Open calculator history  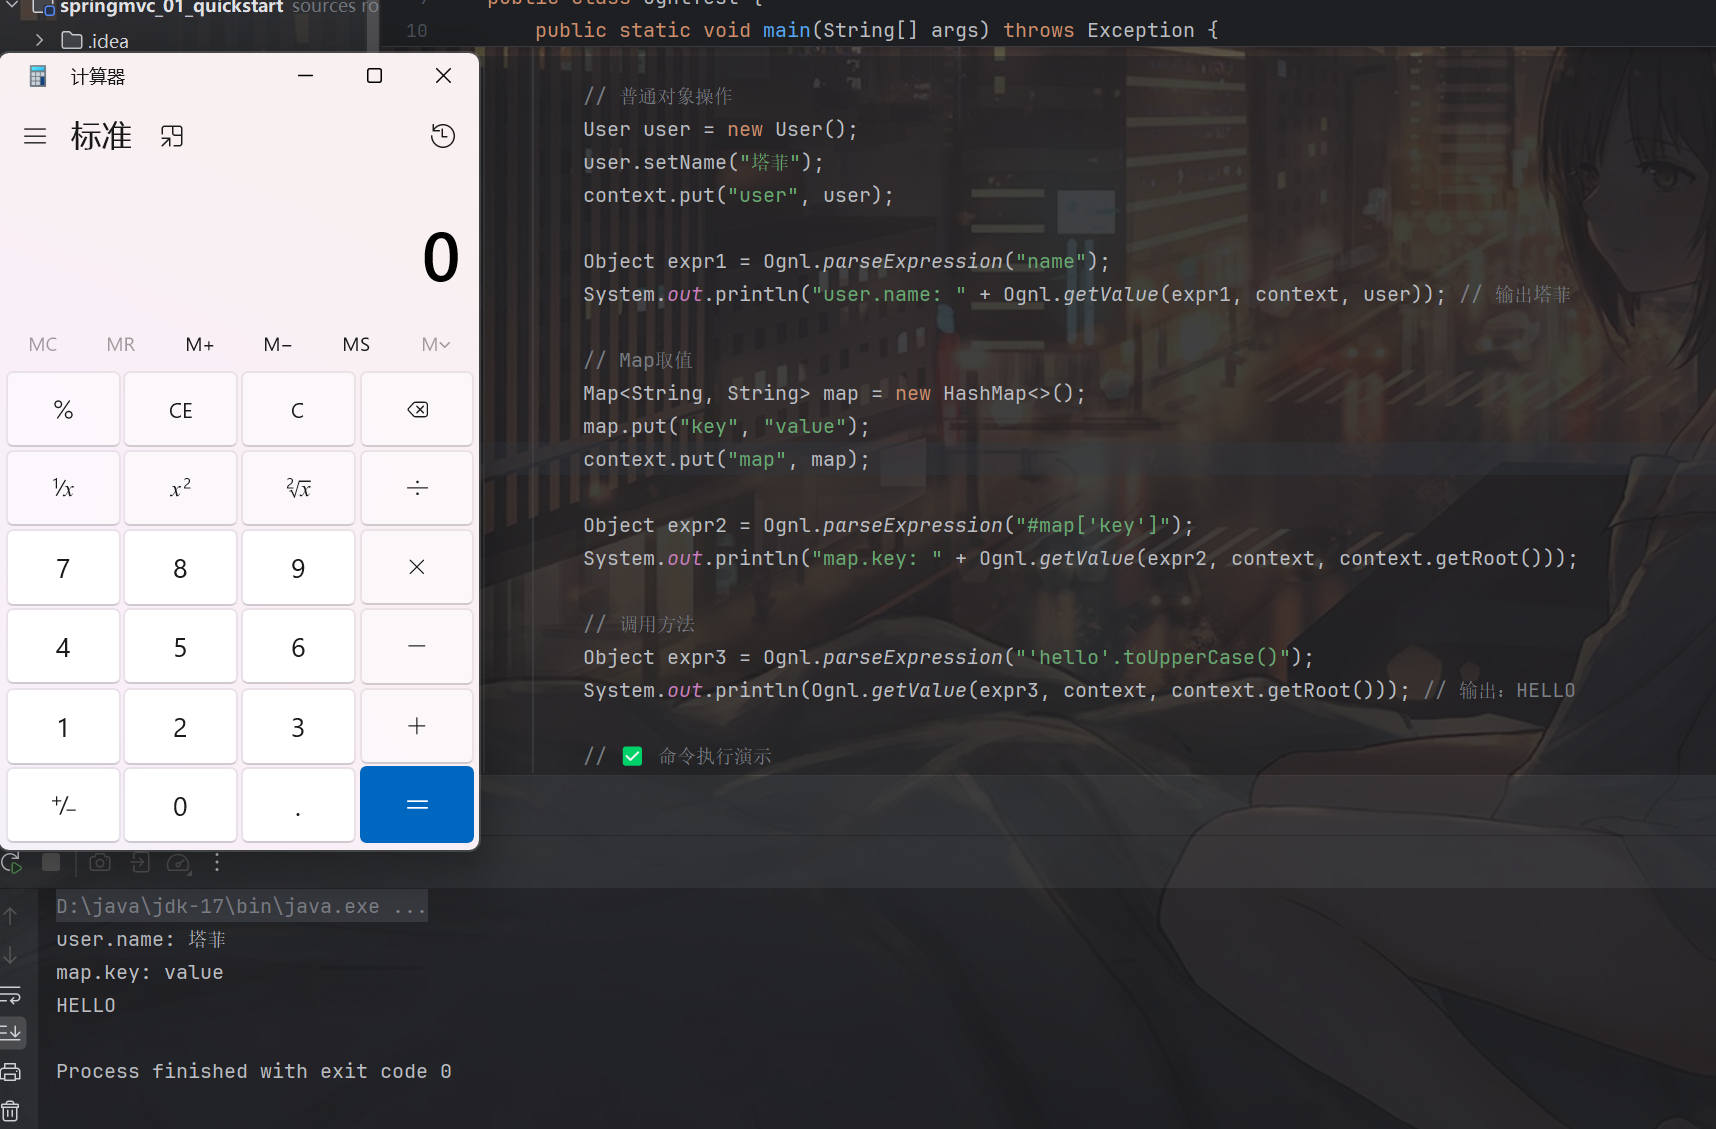point(442,136)
